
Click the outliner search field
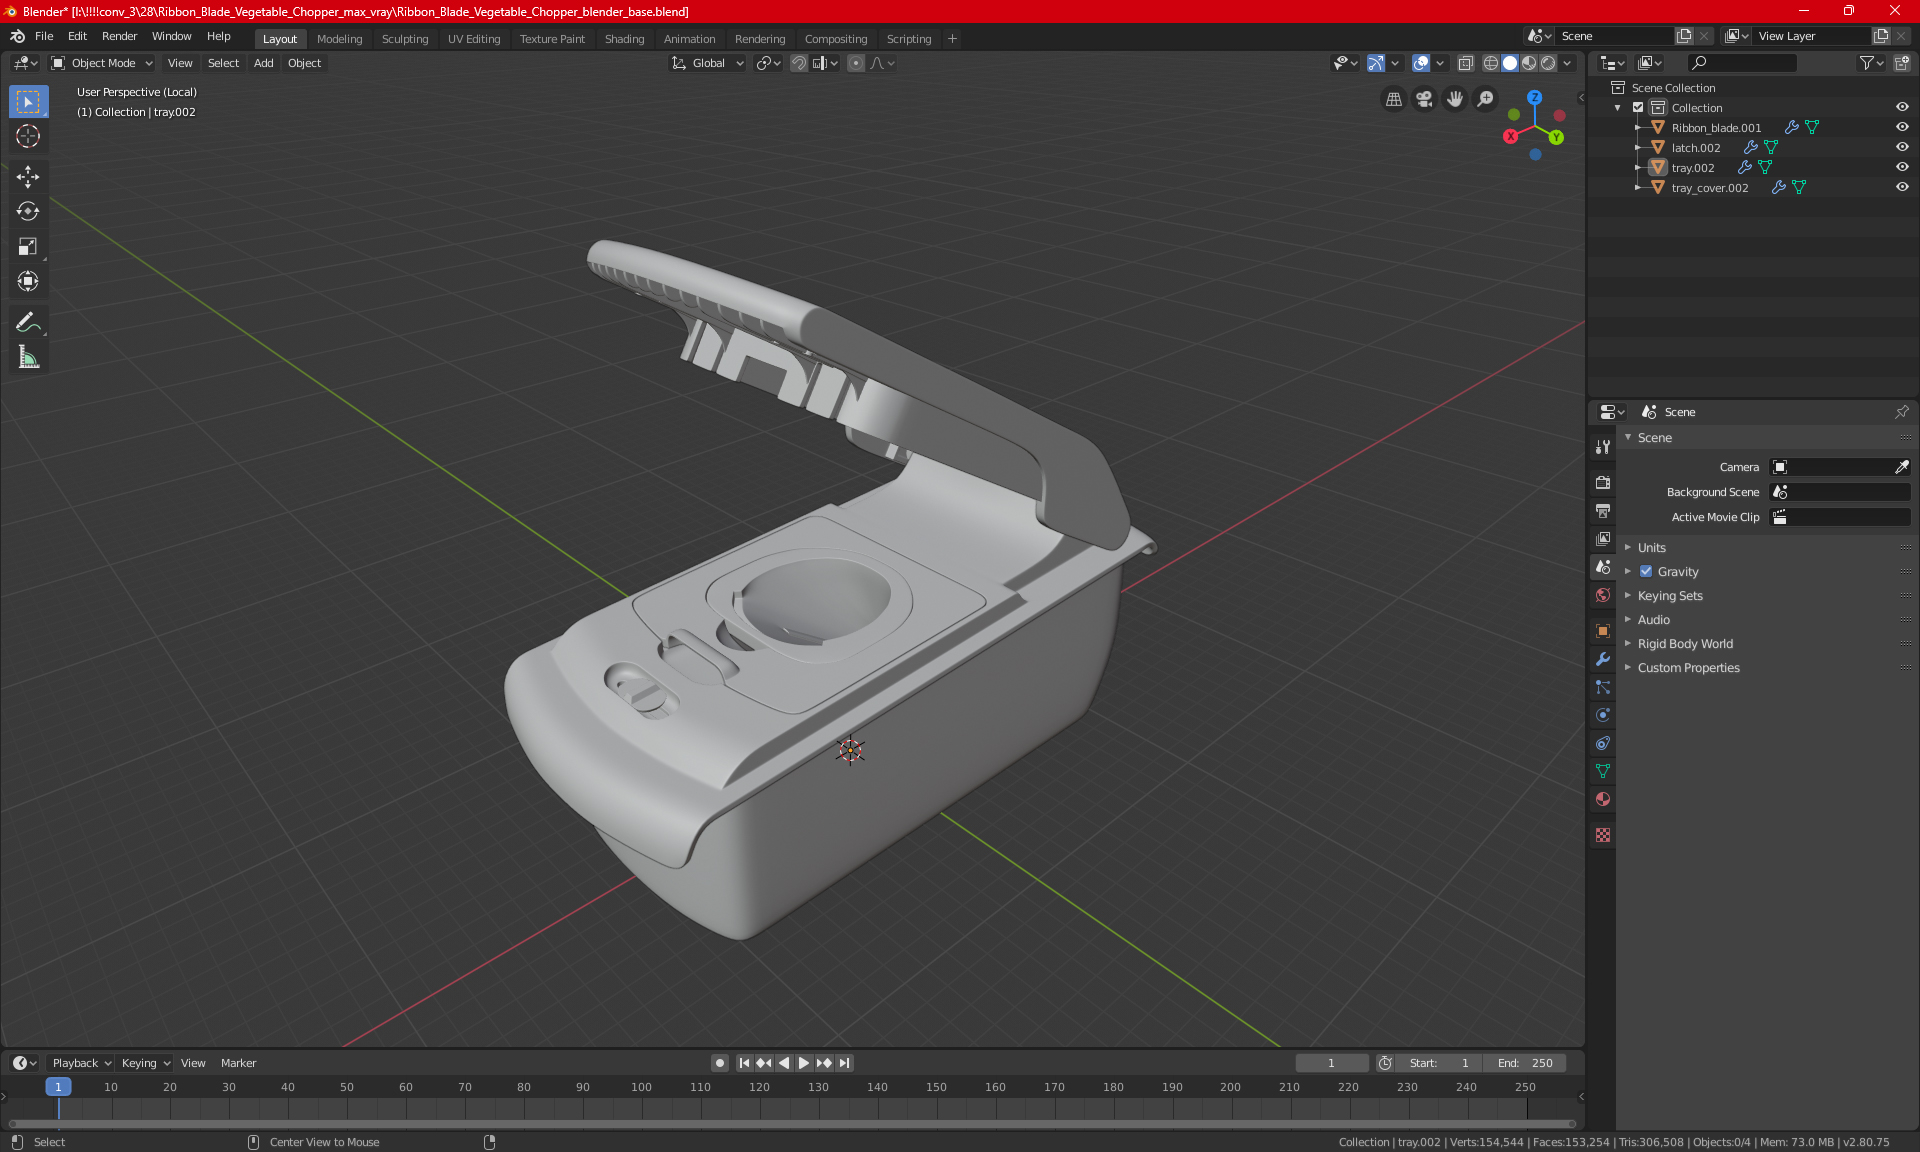(x=1742, y=63)
